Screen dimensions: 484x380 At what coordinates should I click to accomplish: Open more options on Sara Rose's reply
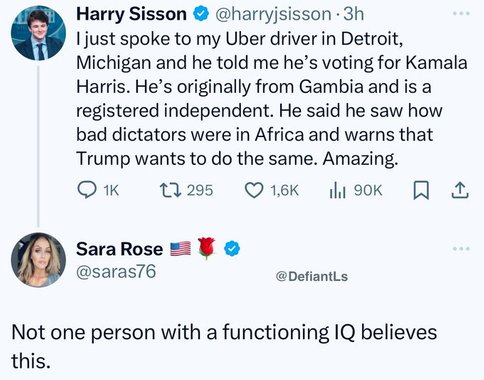[461, 248]
